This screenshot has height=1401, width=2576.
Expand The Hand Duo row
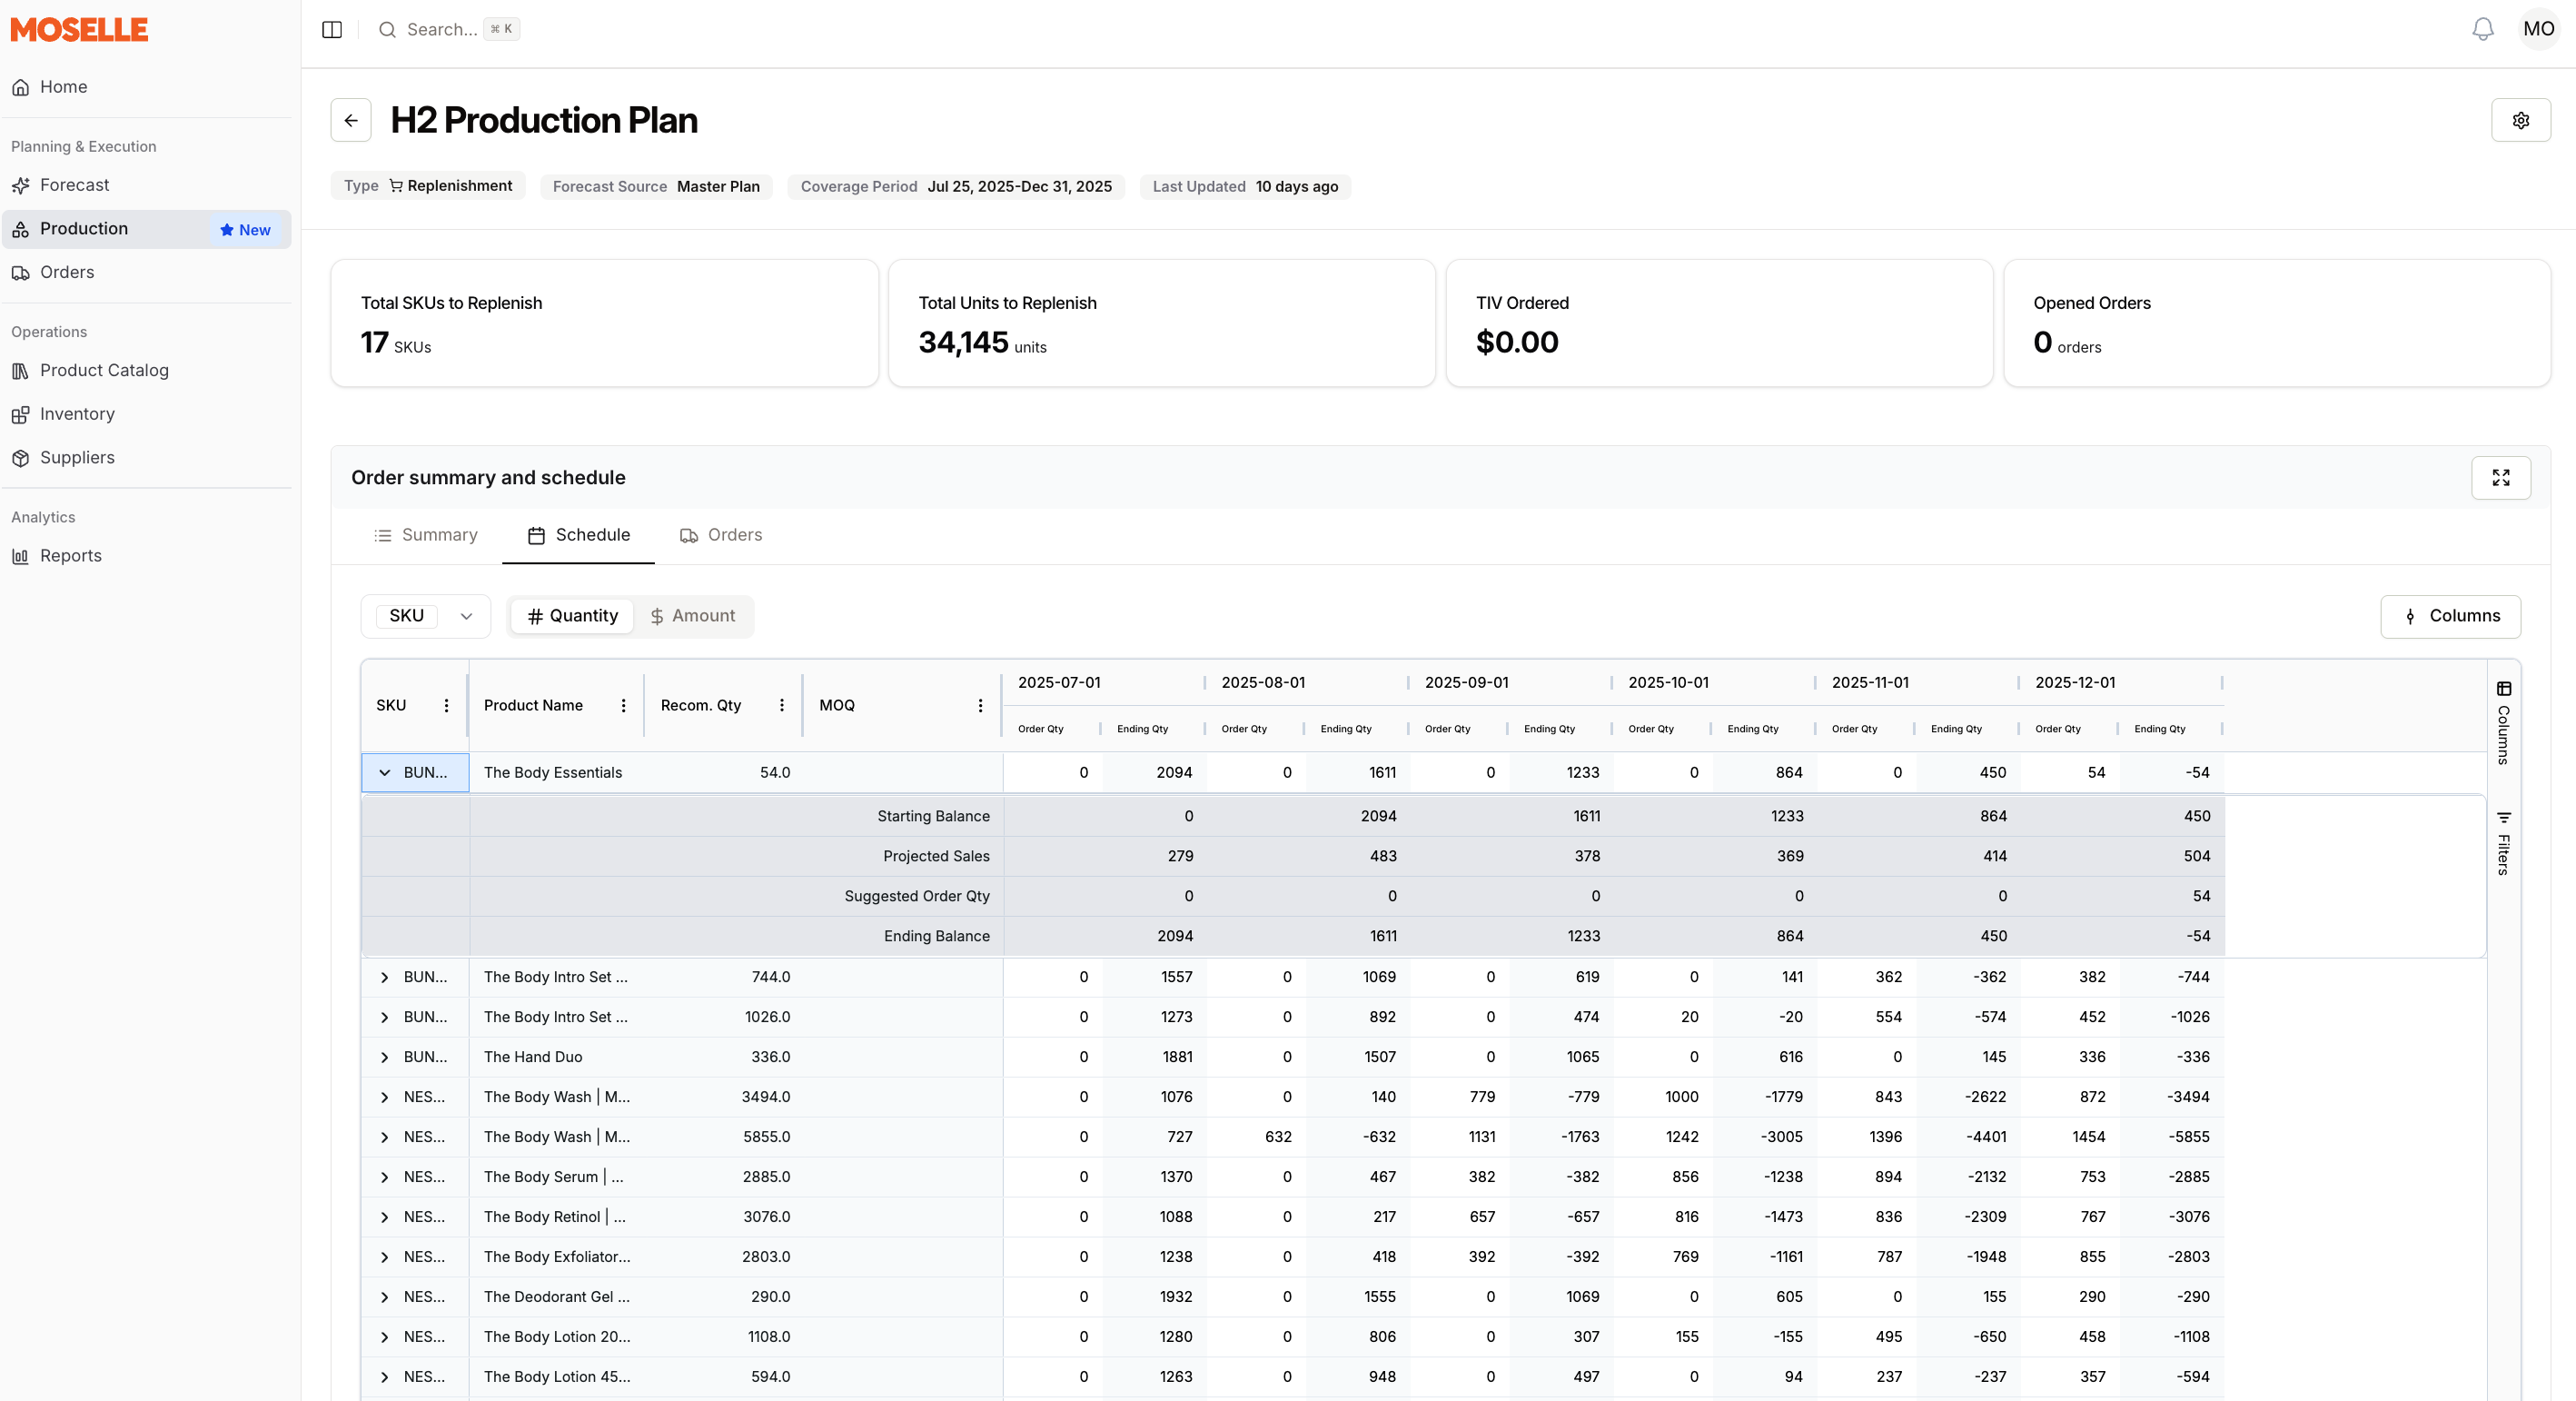point(384,1057)
